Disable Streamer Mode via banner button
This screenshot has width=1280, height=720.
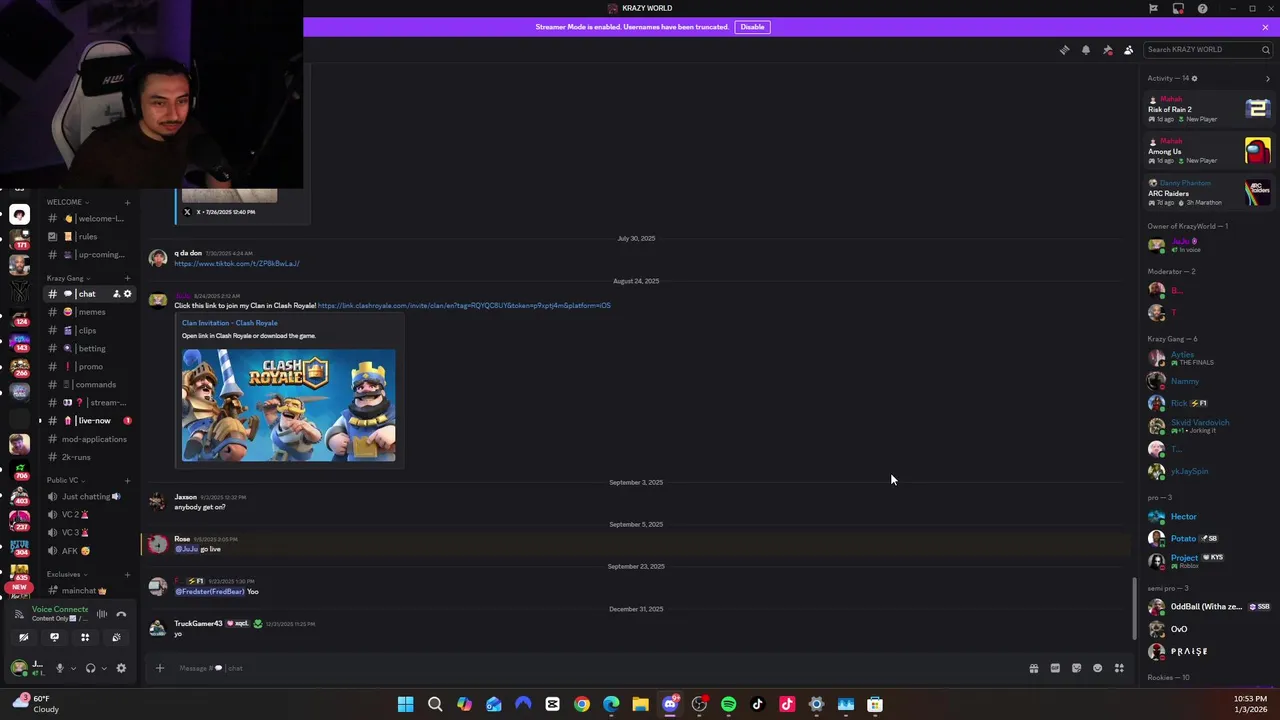coord(752,27)
